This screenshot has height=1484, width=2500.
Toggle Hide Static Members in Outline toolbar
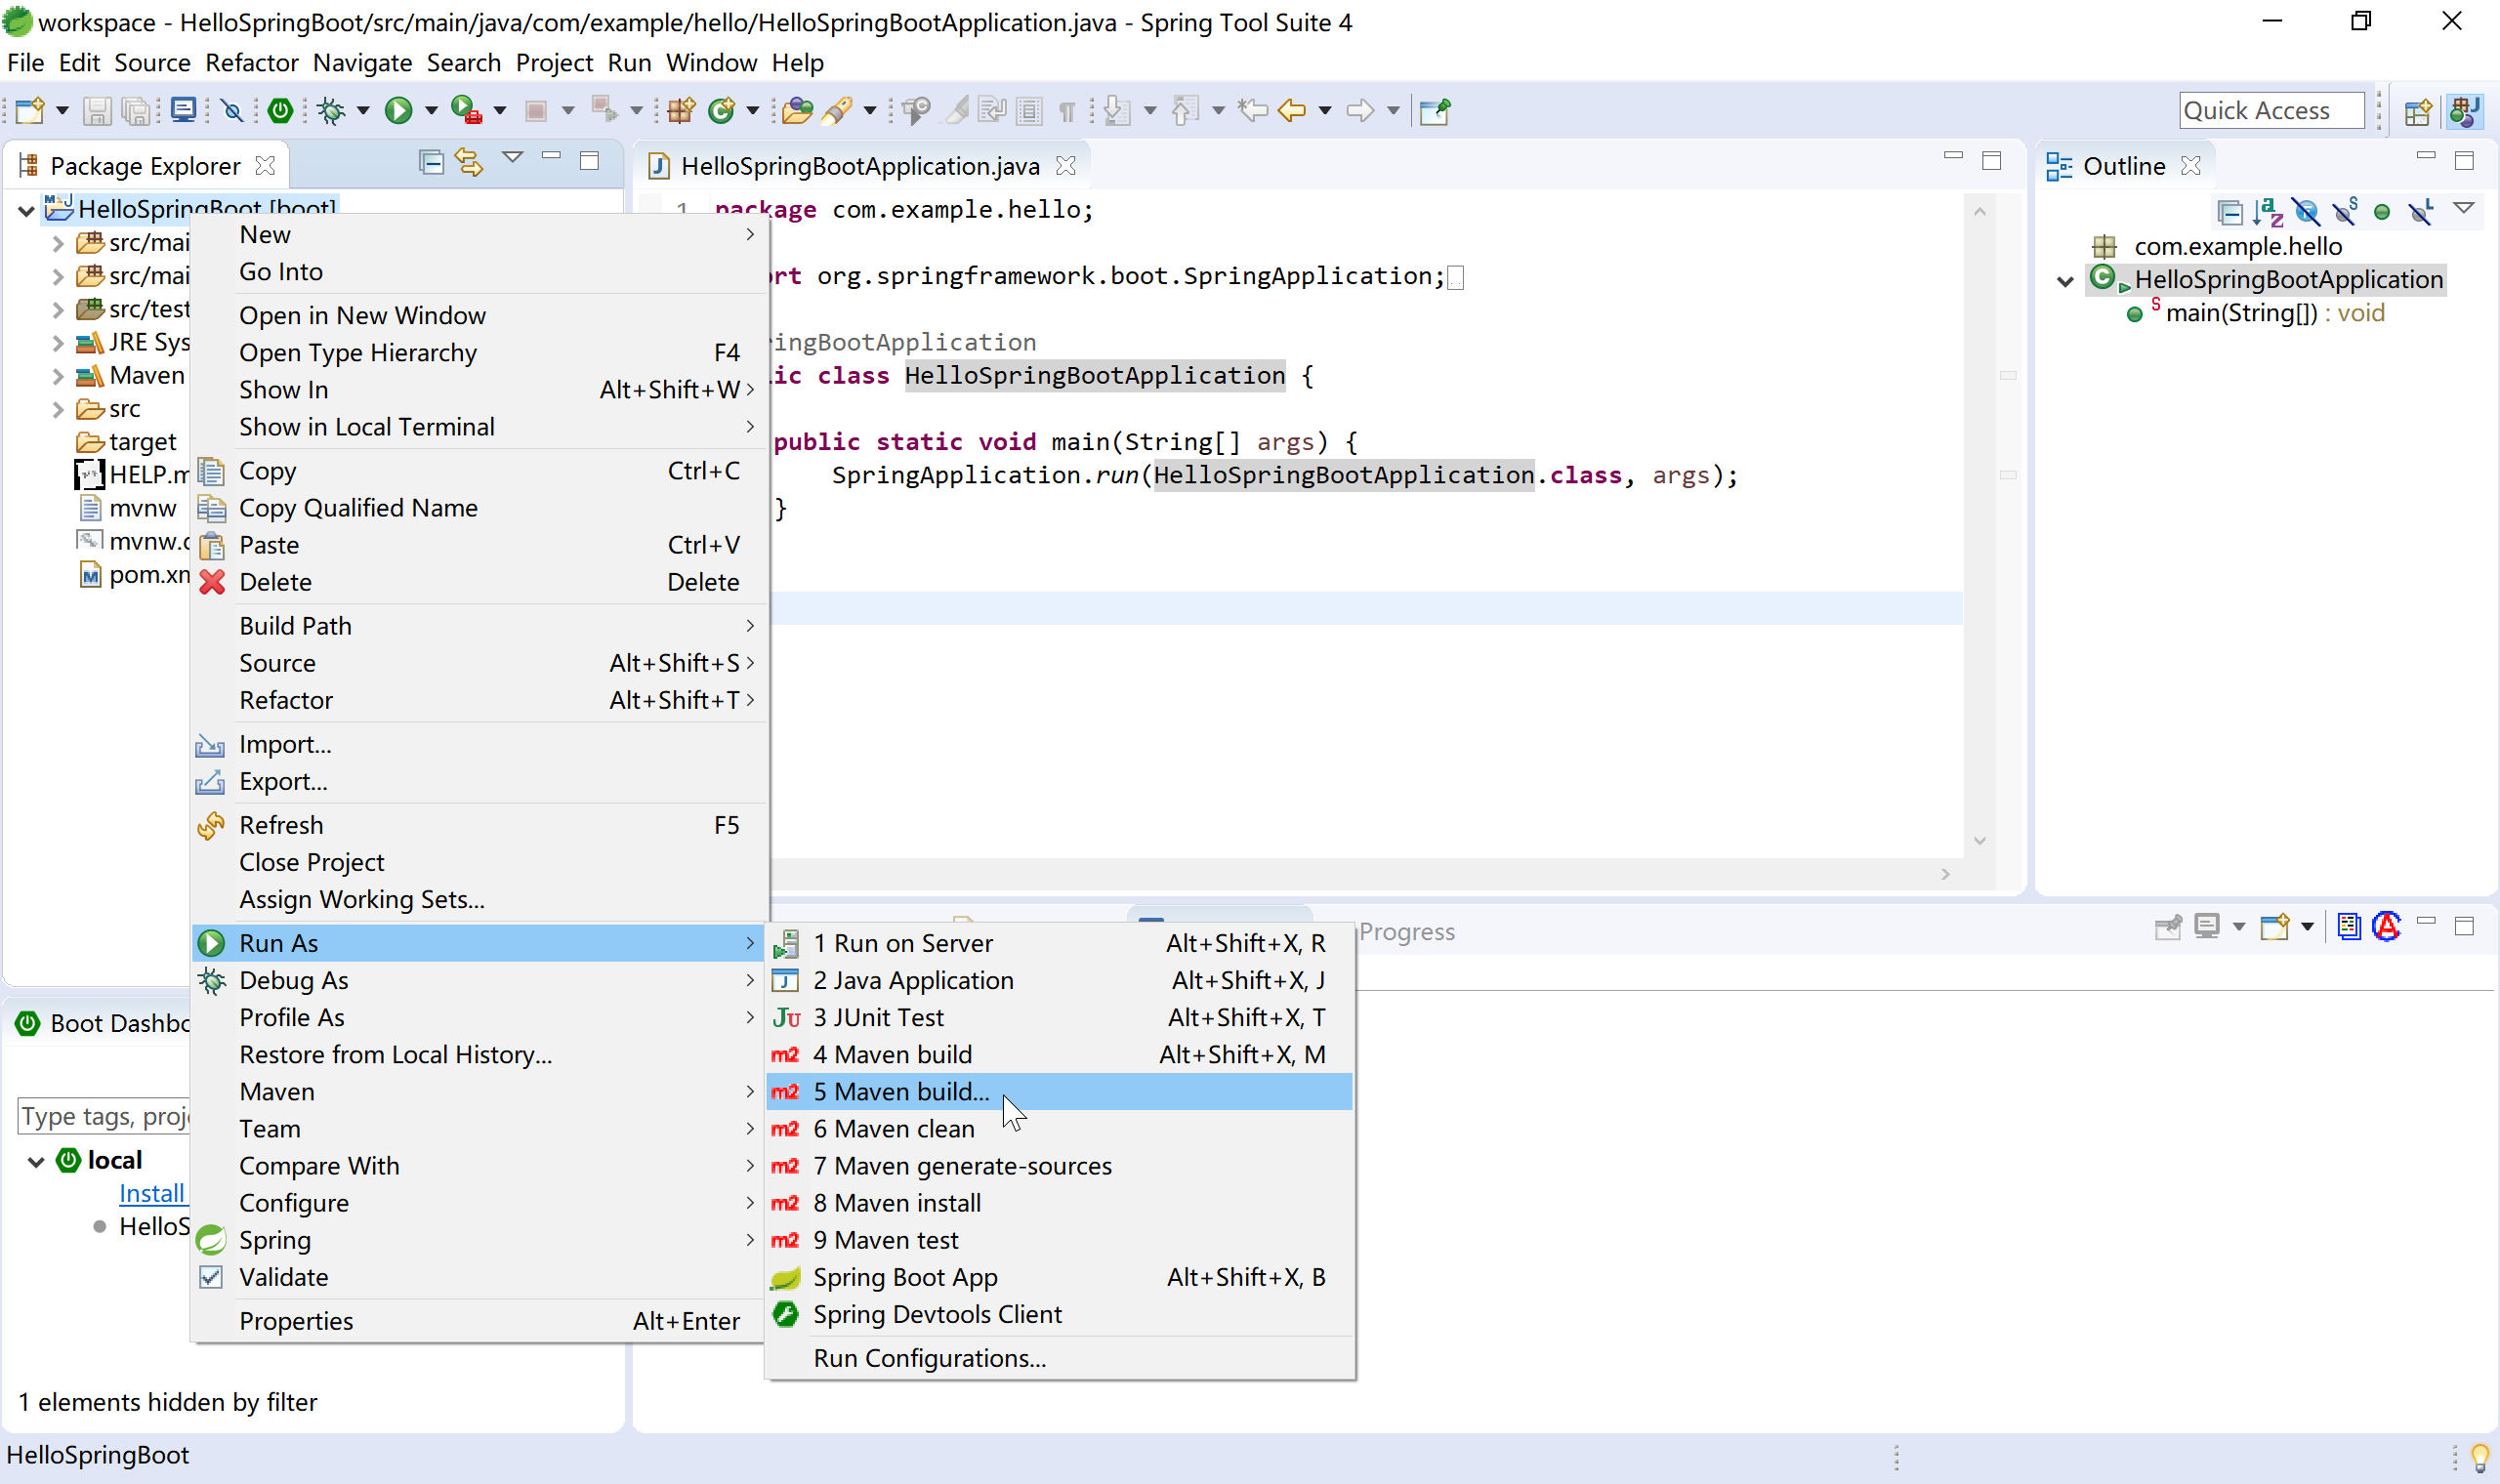pyautogui.click(x=2345, y=211)
